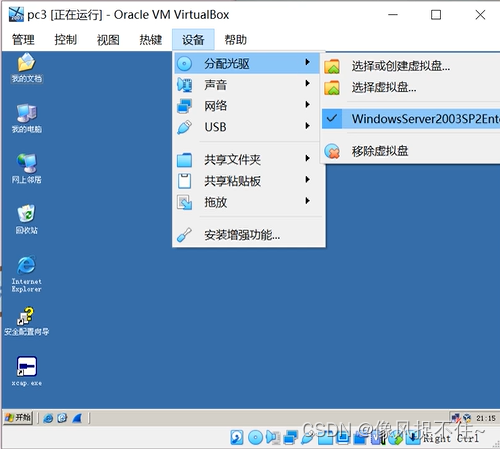Launch Internet Explorer from the quick launch bar
The height and width of the screenshot is (449, 500).
point(48,418)
